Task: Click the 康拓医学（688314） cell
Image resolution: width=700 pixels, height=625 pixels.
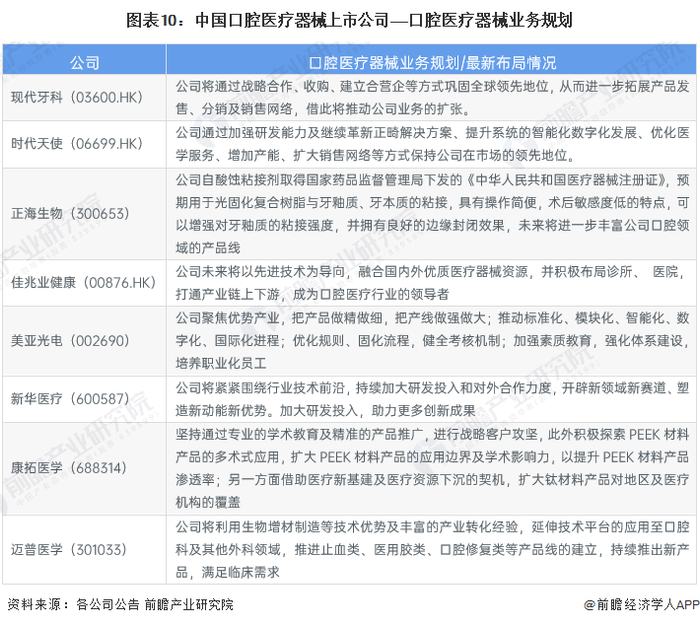Action: coord(84,468)
